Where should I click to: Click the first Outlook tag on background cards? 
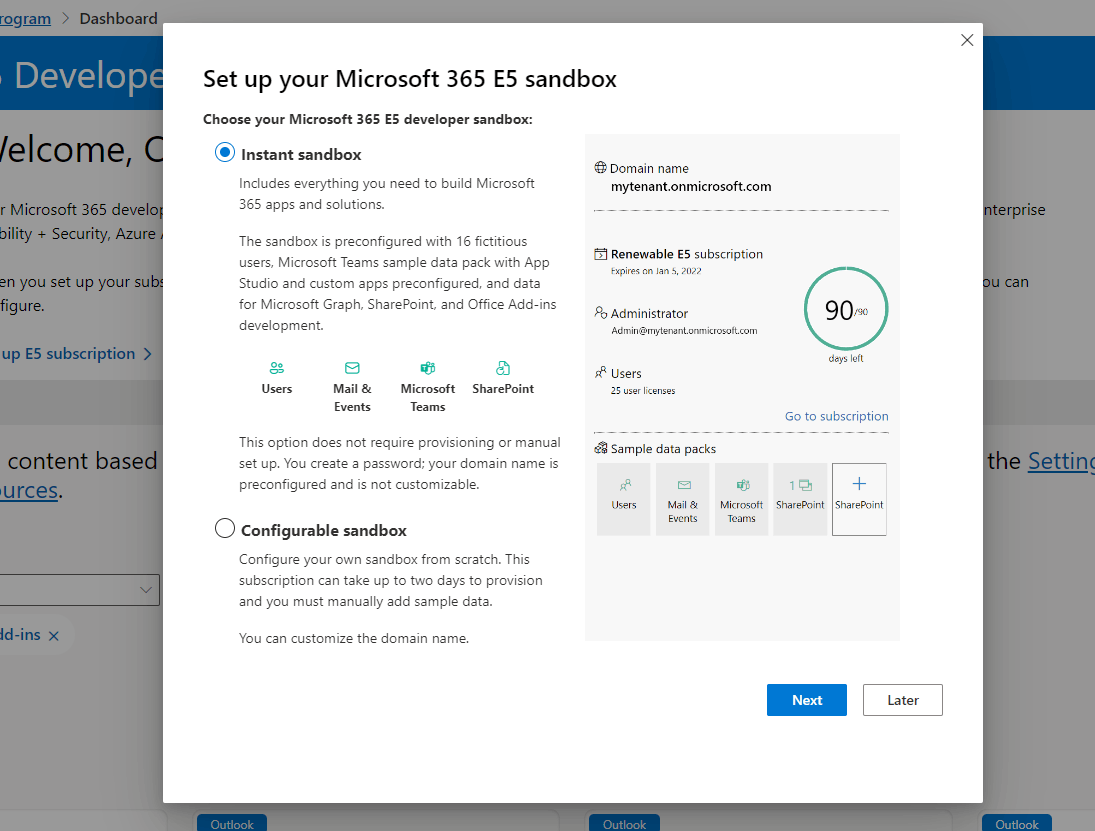tap(232, 823)
